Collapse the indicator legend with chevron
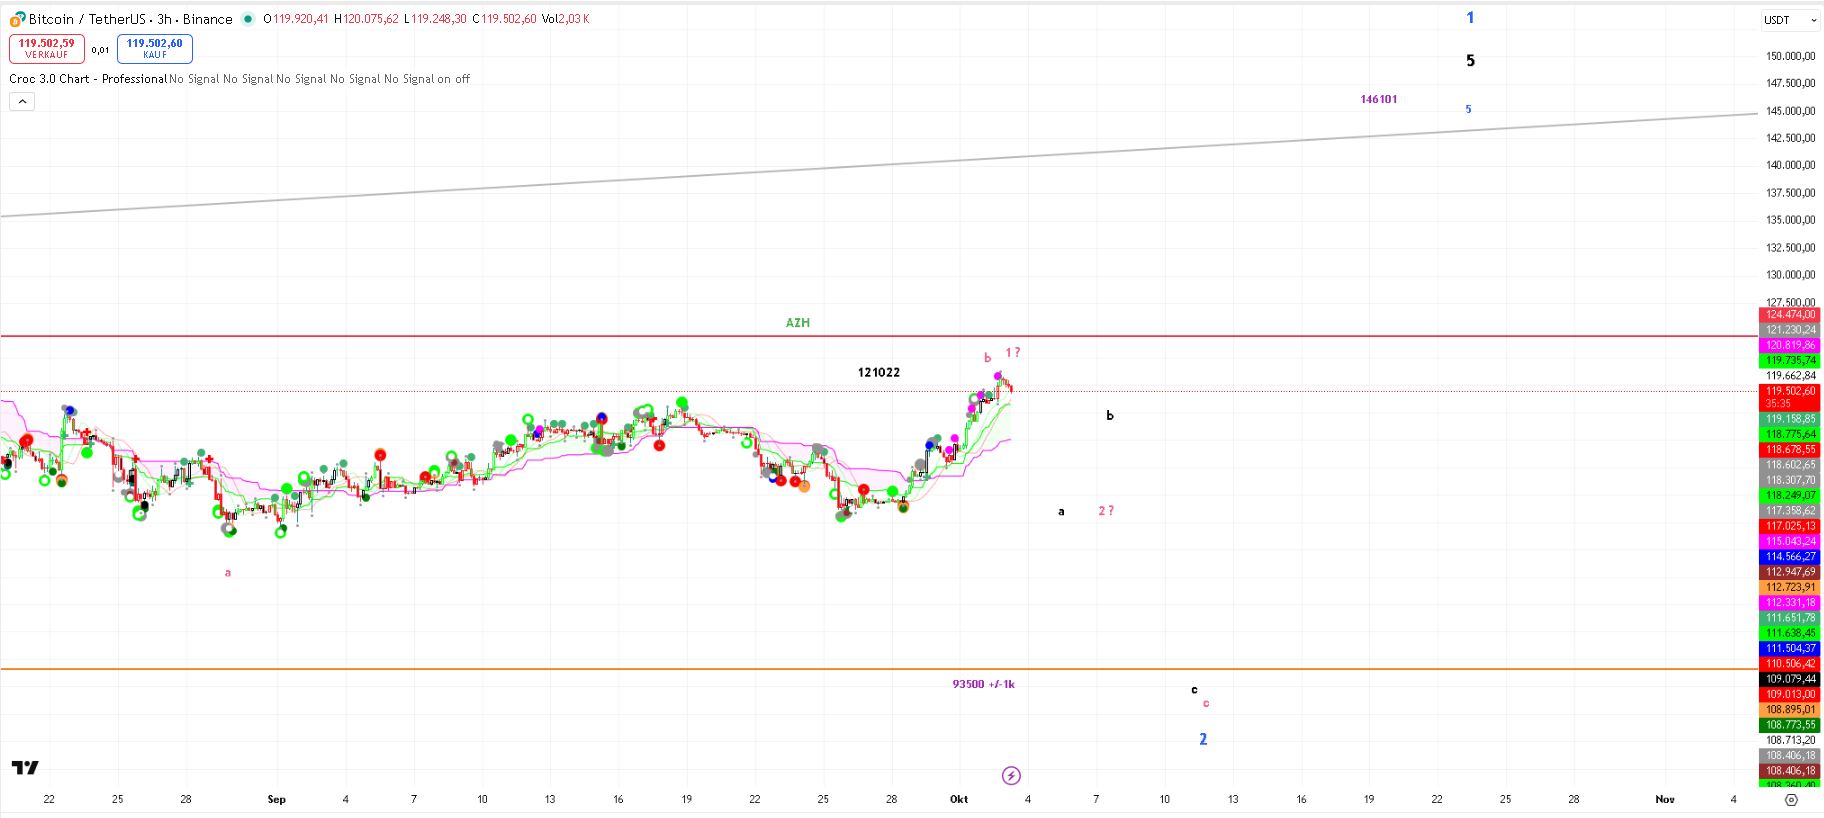The width and height of the screenshot is (1824, 818). [x=22, y=101]
